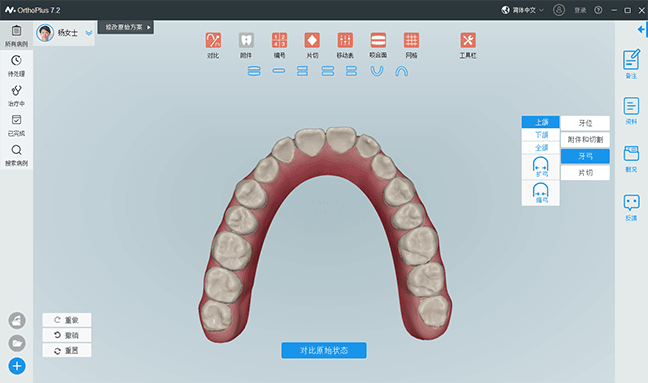Click the 缩弓 arch contraction icon
The height and width of the screenshot is (383, 648).
point(541,193)
